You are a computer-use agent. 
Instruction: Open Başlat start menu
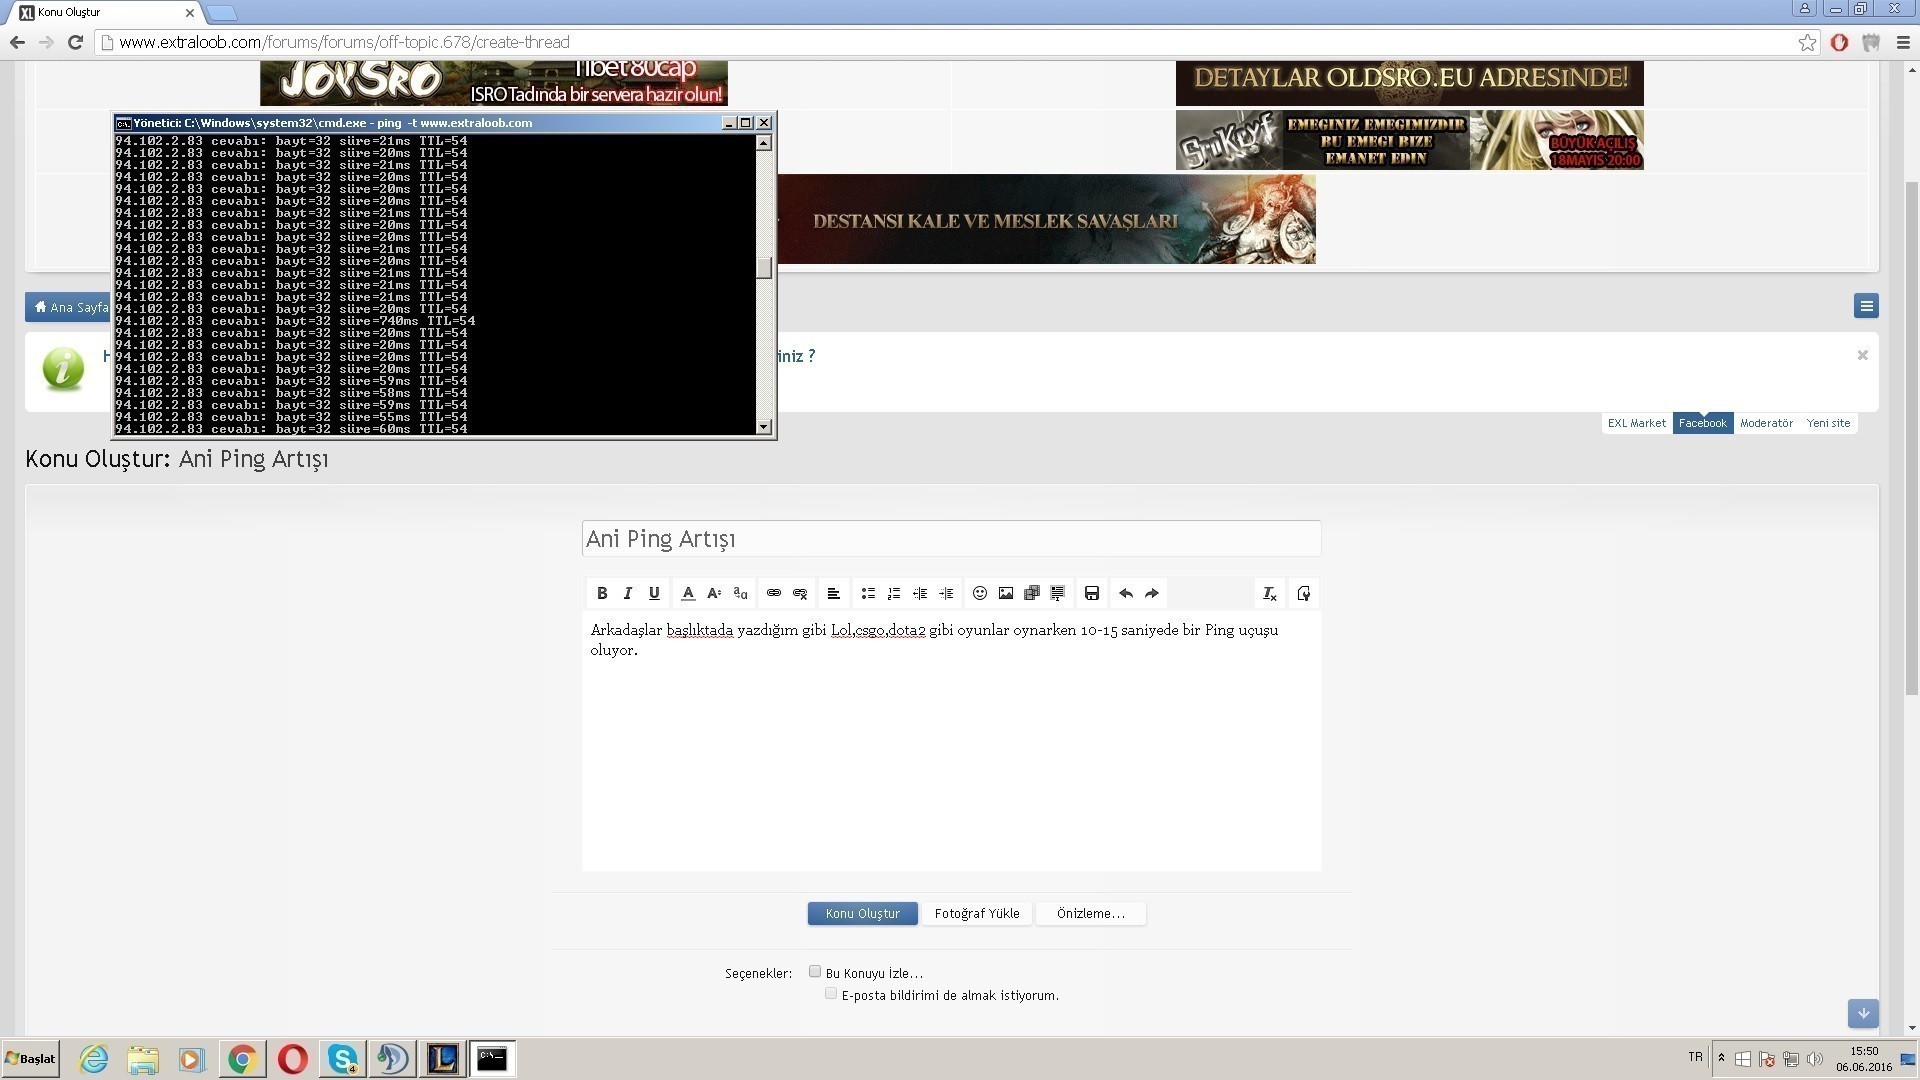pyautogui.click(x=30, y=1058)
